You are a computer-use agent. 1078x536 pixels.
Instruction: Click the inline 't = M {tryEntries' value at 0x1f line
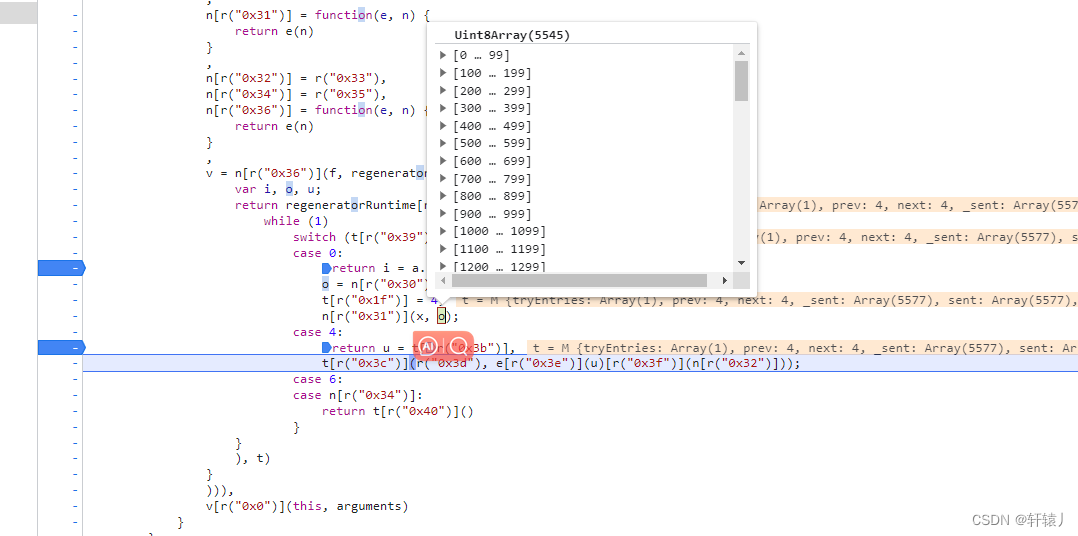click(767, 300)
